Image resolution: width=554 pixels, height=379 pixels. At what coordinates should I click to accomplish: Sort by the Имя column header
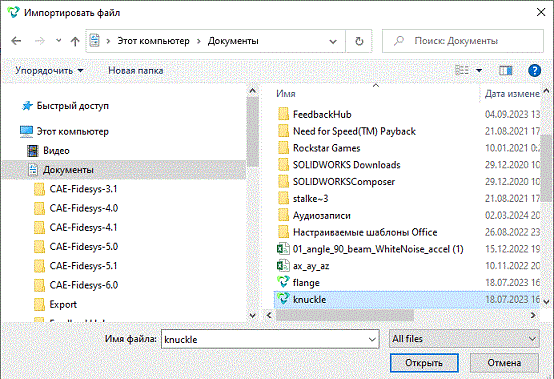pos(285,94)
